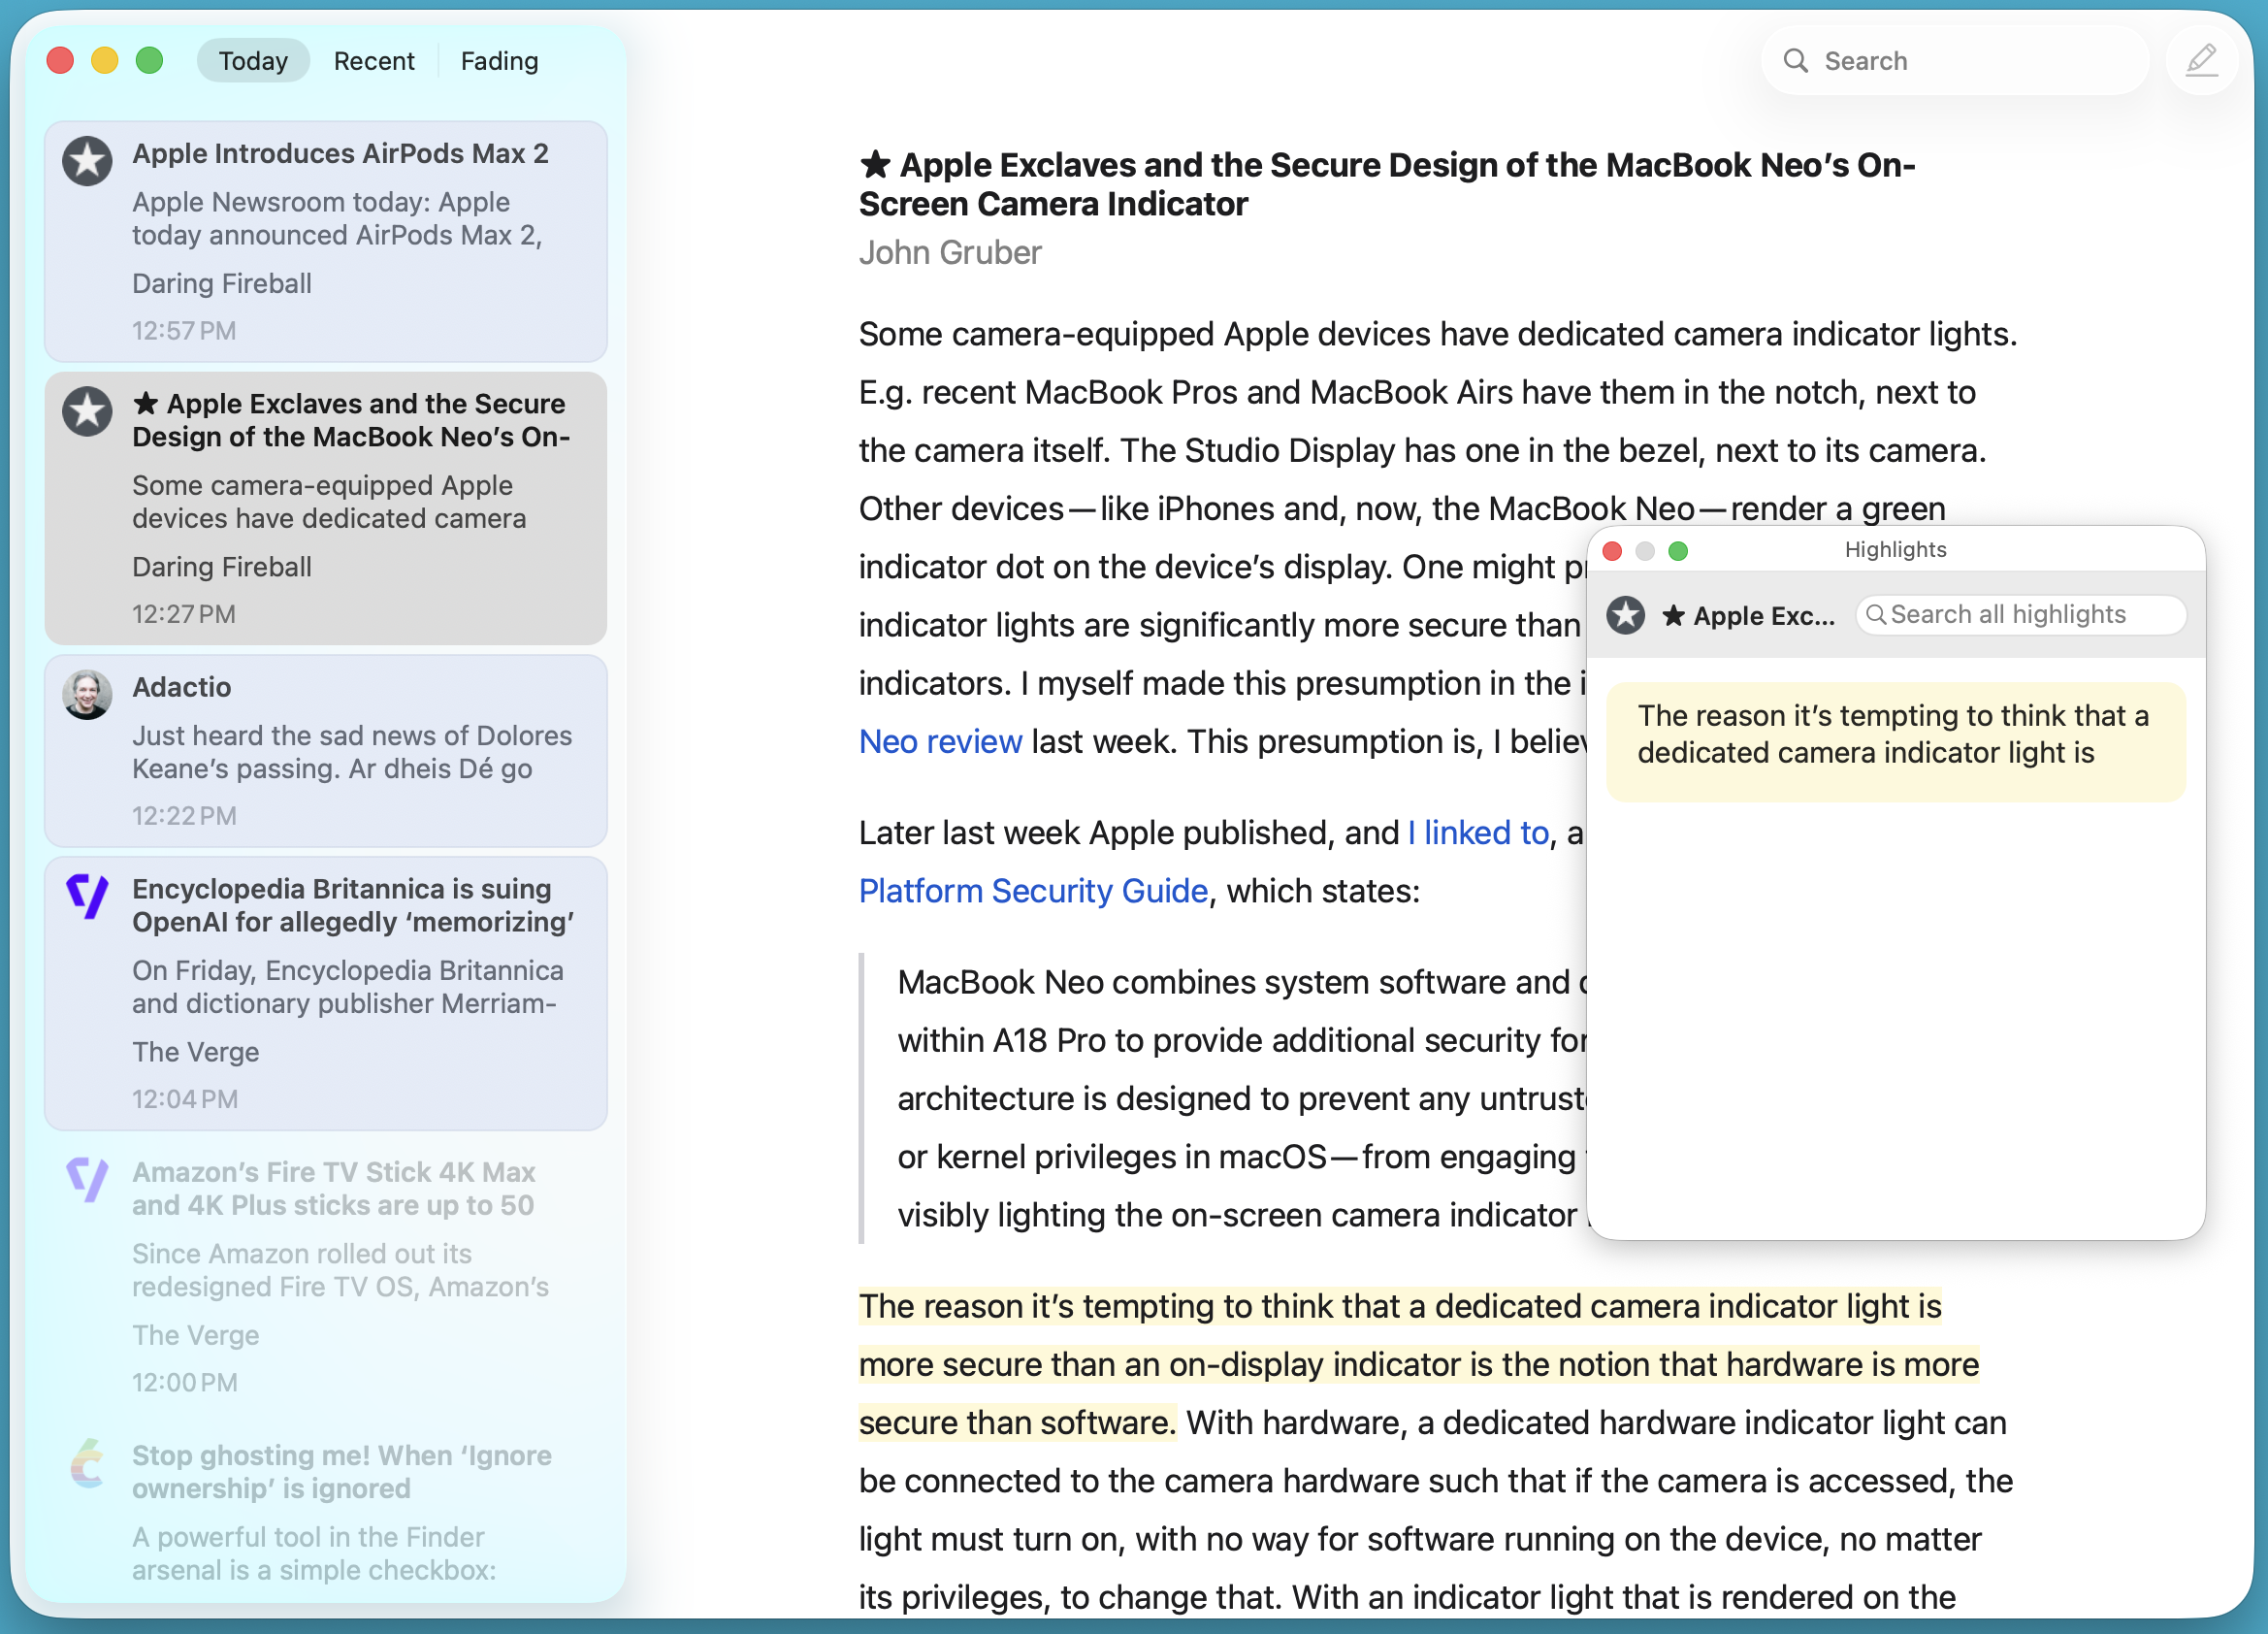This screenshot has height=1634, width=2268.
Task: Click the compose pencil icon
Action: [2200, 61]
